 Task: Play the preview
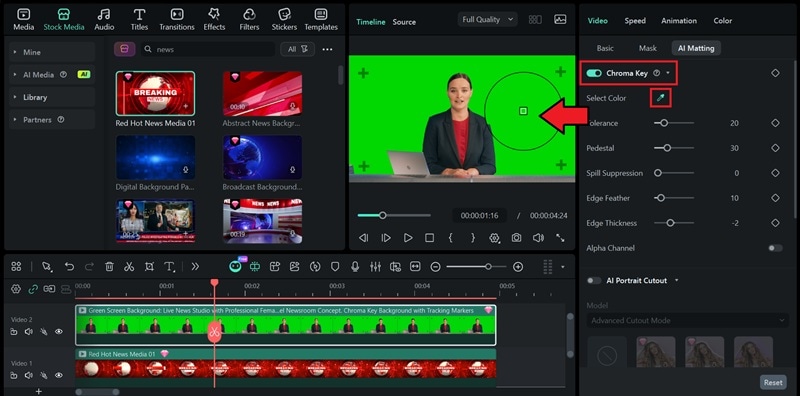click(x=408, y=238)
